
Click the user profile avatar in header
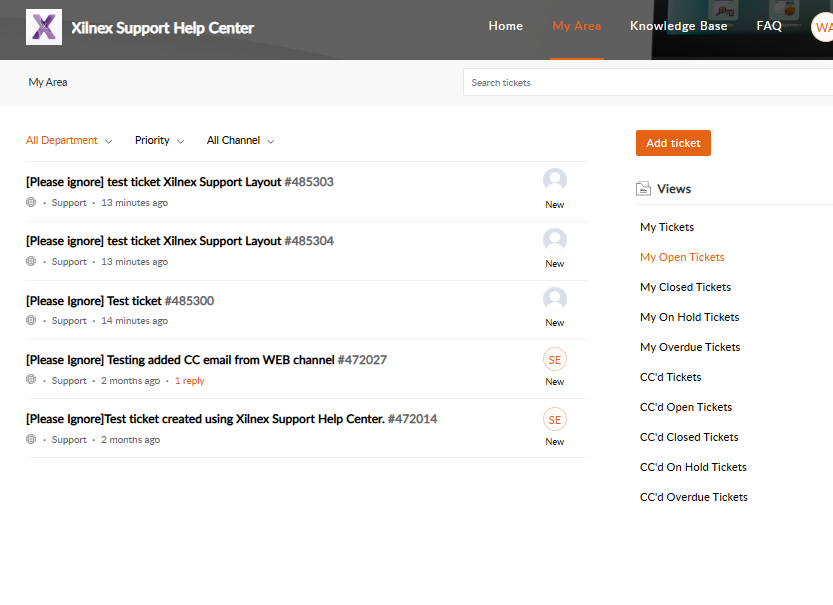point(823,27)
